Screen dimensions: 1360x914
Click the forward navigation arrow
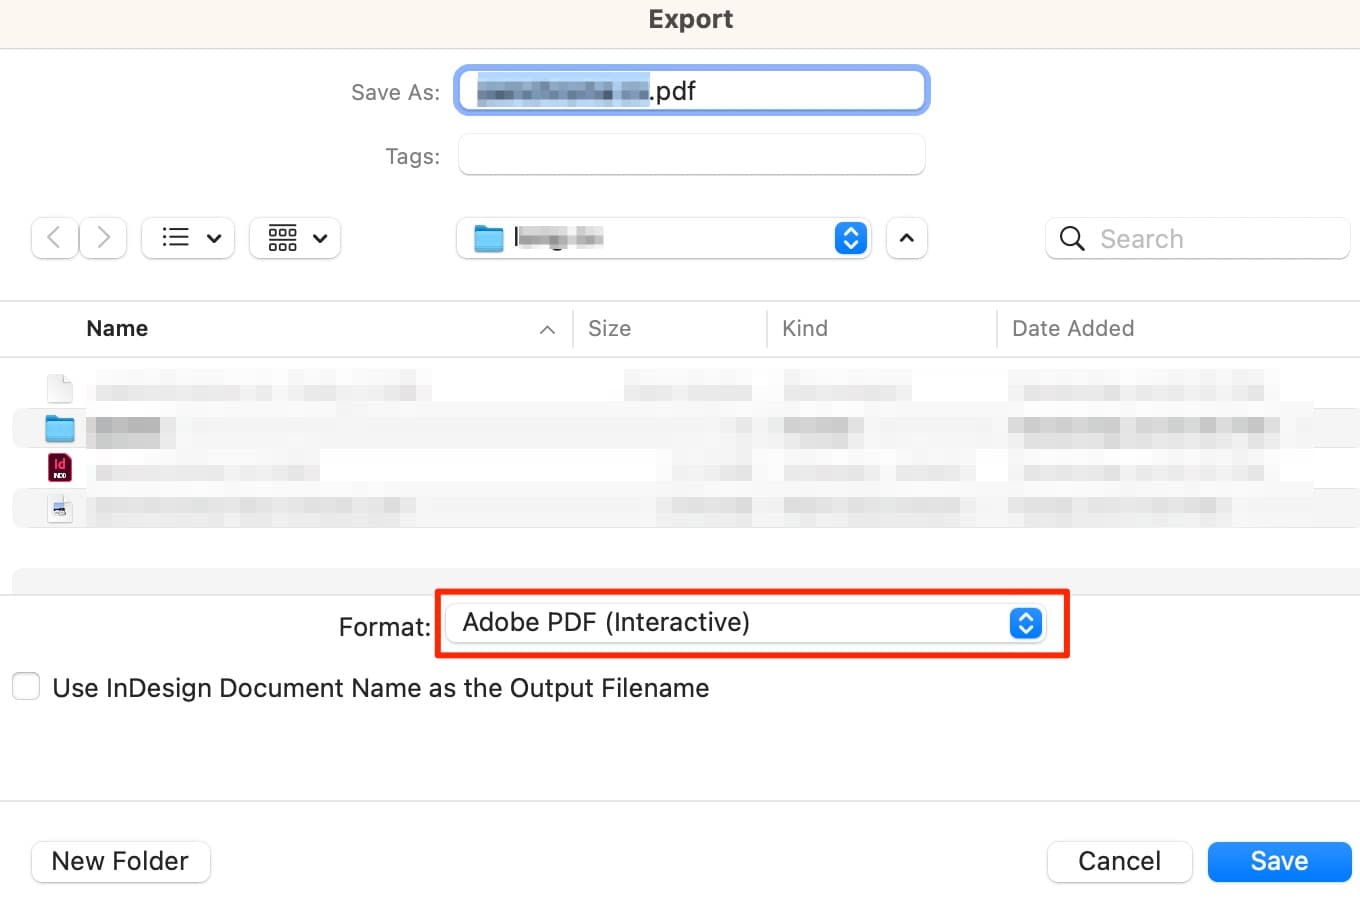coord(103,238)
